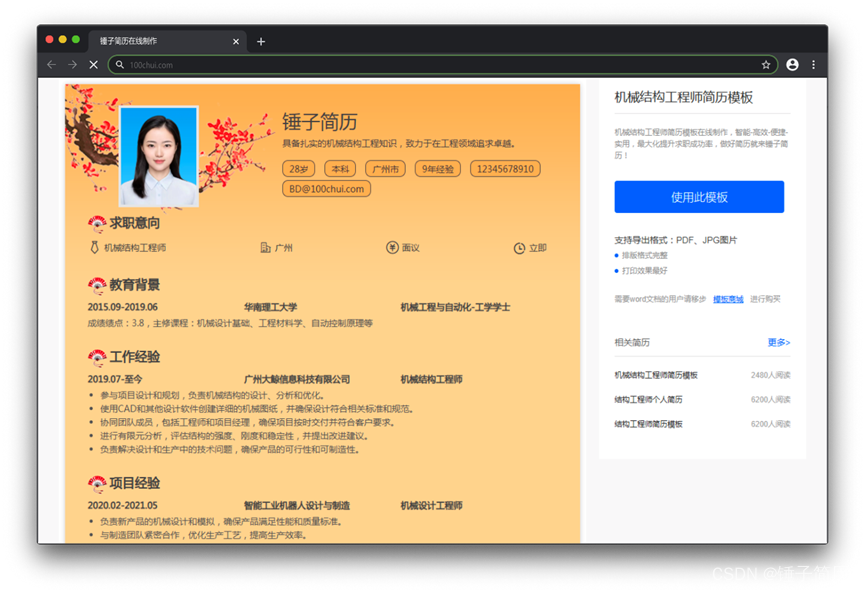Click the 2480人阅读 read count
The width and height of the screenshot is (865, 593).
pyautogui.click(x=771, y=375)
